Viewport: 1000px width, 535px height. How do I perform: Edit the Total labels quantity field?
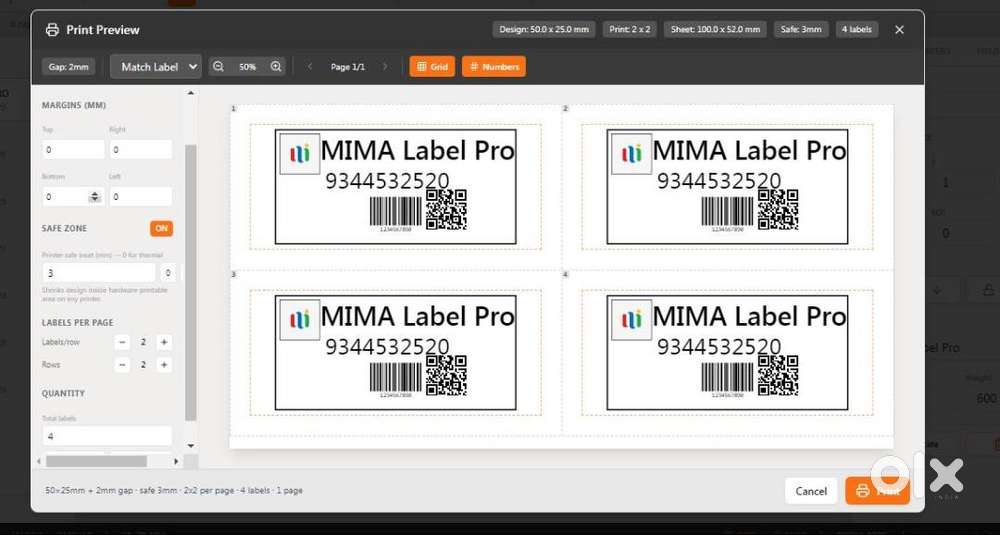point(107,436)
